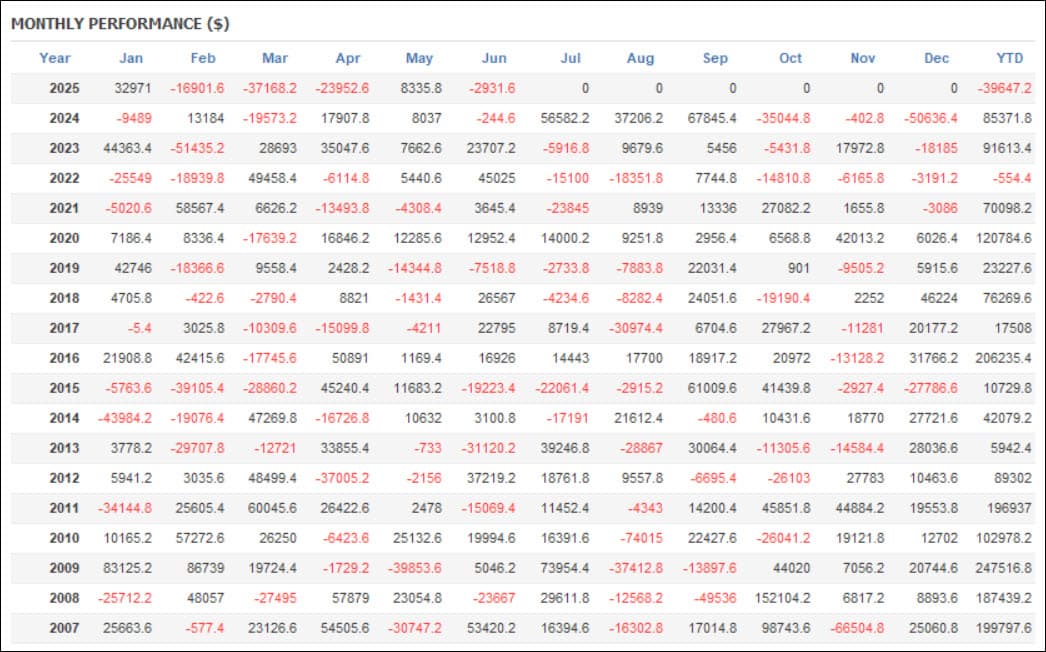Image resolution: width=1046 pixels, height=652 pixels.
Task: Click 2015 September value 61009.6
Action: (712, 388)
